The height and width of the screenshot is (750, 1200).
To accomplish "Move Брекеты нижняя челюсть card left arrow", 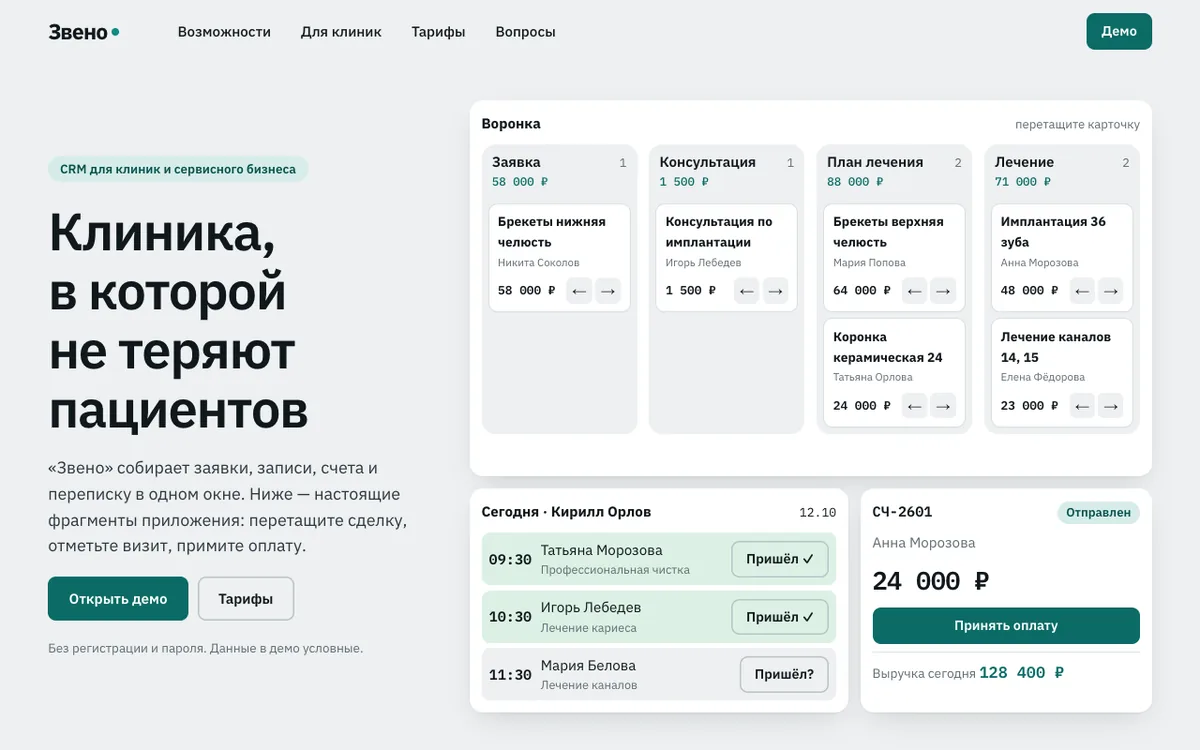I will [579, 291].
